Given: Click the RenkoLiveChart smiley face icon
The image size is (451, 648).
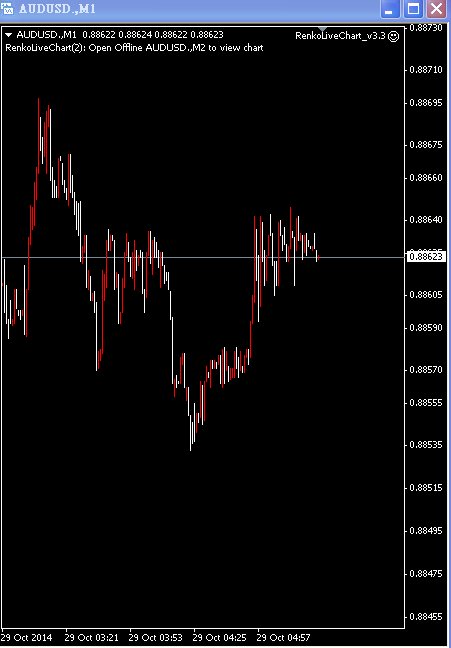Looking at the screenshot, I should 394,36.
